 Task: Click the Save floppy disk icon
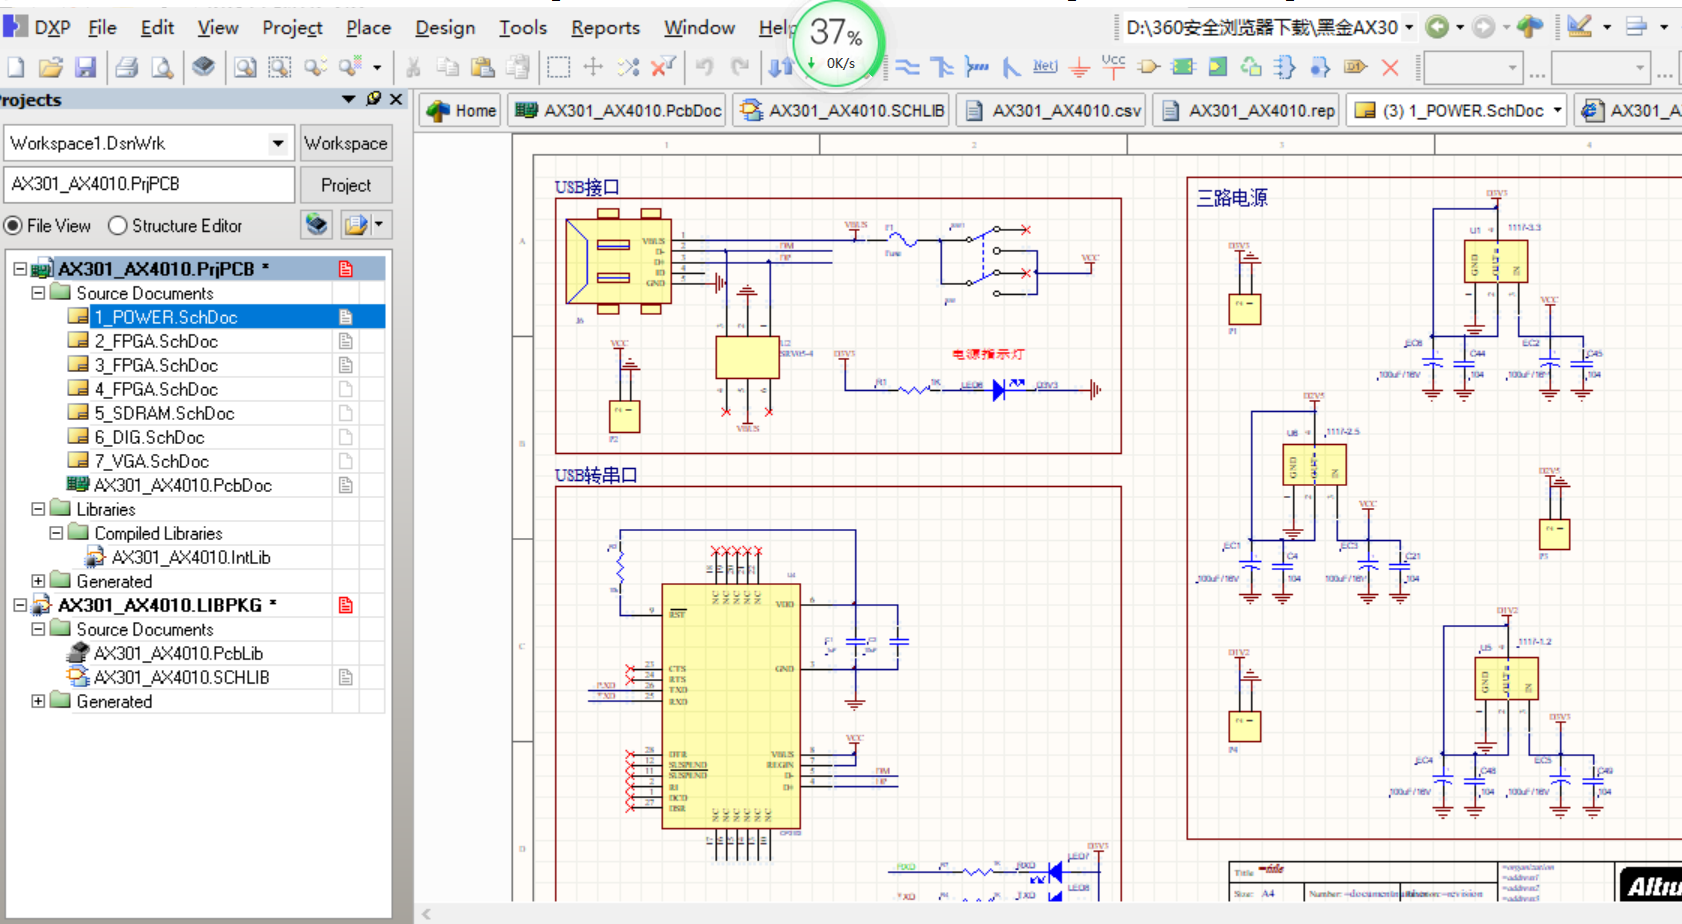[x=86, y=67]
